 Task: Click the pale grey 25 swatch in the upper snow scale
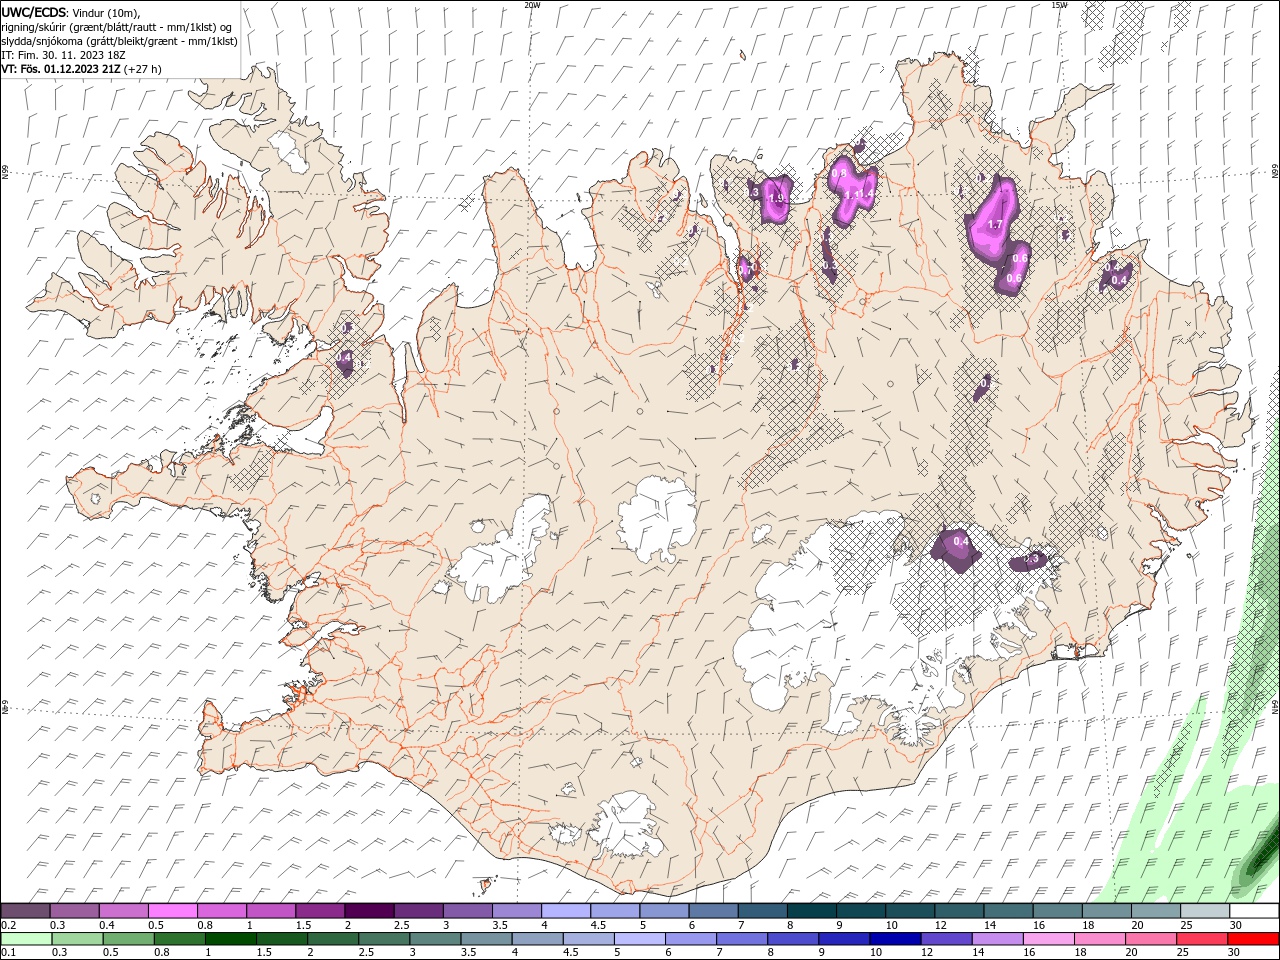[x=1204, y=911]
